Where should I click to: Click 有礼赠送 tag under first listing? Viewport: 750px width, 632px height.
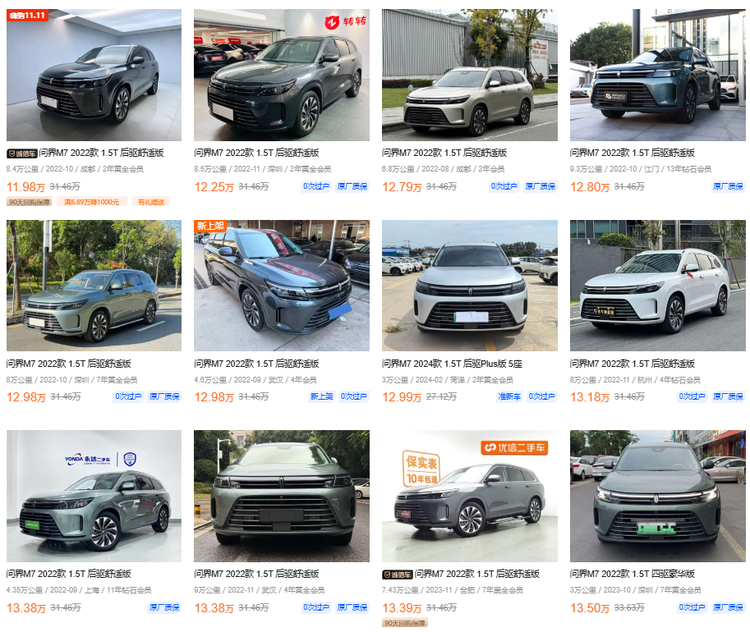151,202
